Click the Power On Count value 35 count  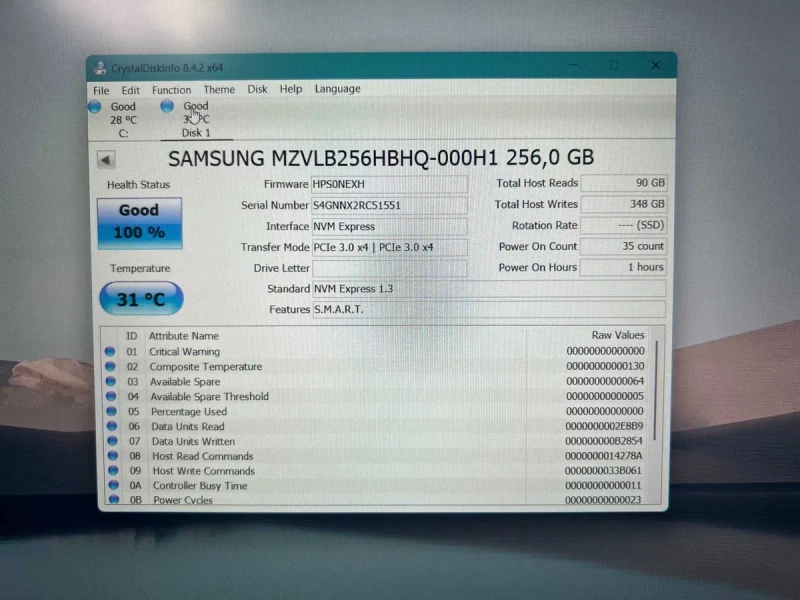click(x=623, y=246)
